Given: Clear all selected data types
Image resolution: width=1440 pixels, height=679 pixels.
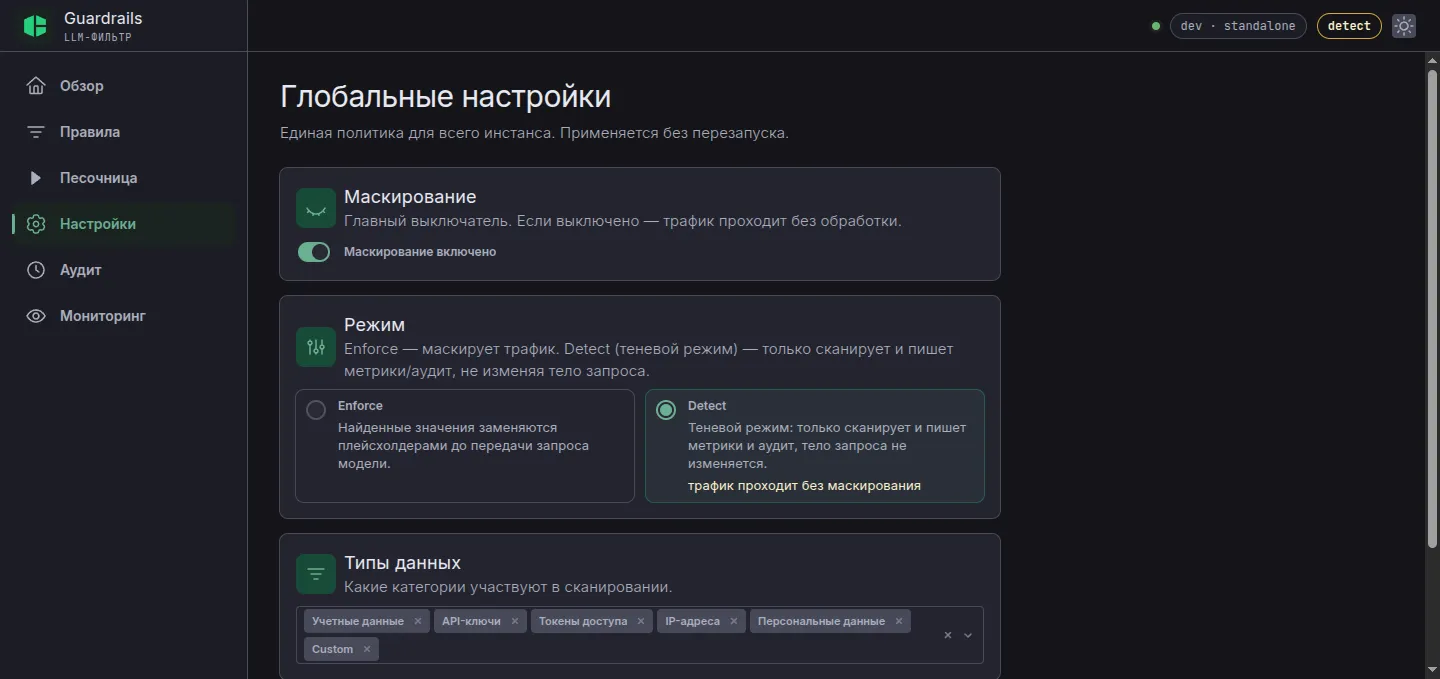Looking at the screenshot, I should tap(948, 635).
